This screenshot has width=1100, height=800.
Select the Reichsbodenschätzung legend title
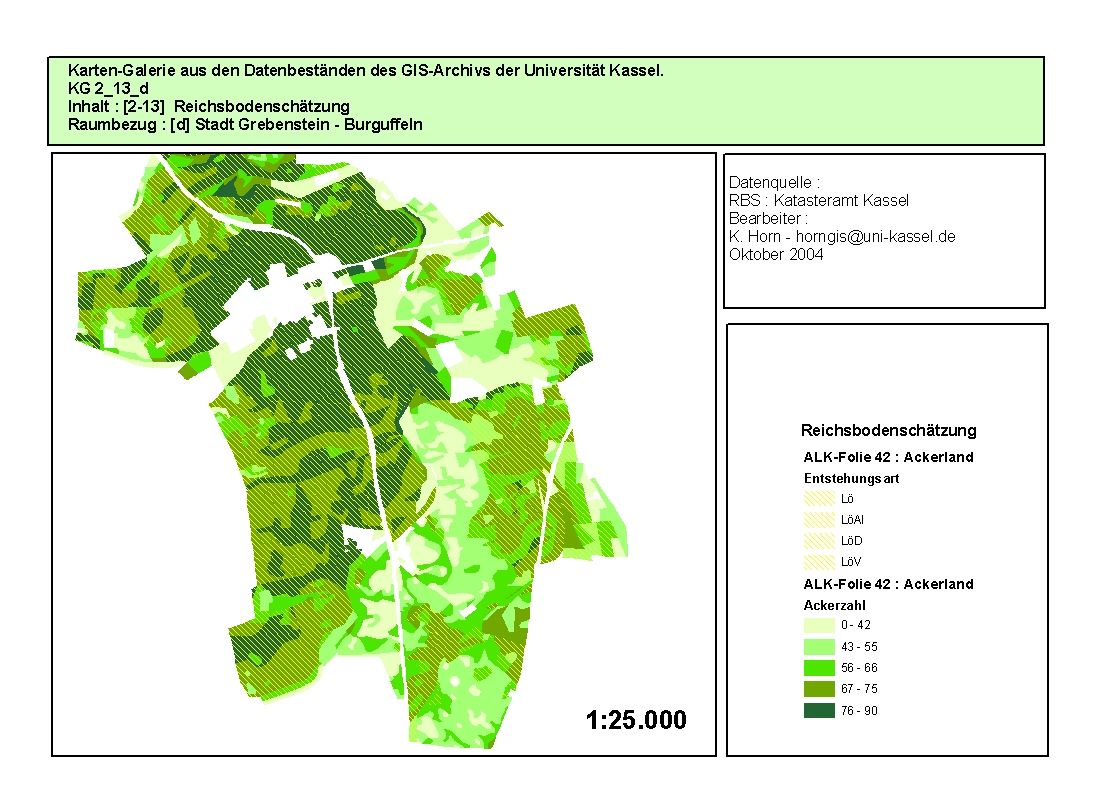pyautogui.click(x=888, y=431)
